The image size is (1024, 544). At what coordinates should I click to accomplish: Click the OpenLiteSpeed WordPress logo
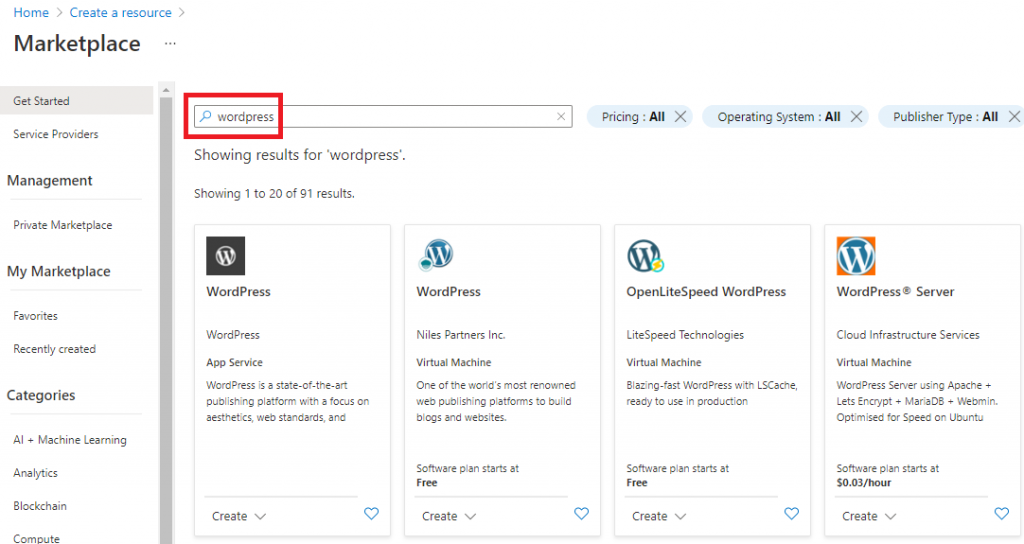tap(645, 255)
